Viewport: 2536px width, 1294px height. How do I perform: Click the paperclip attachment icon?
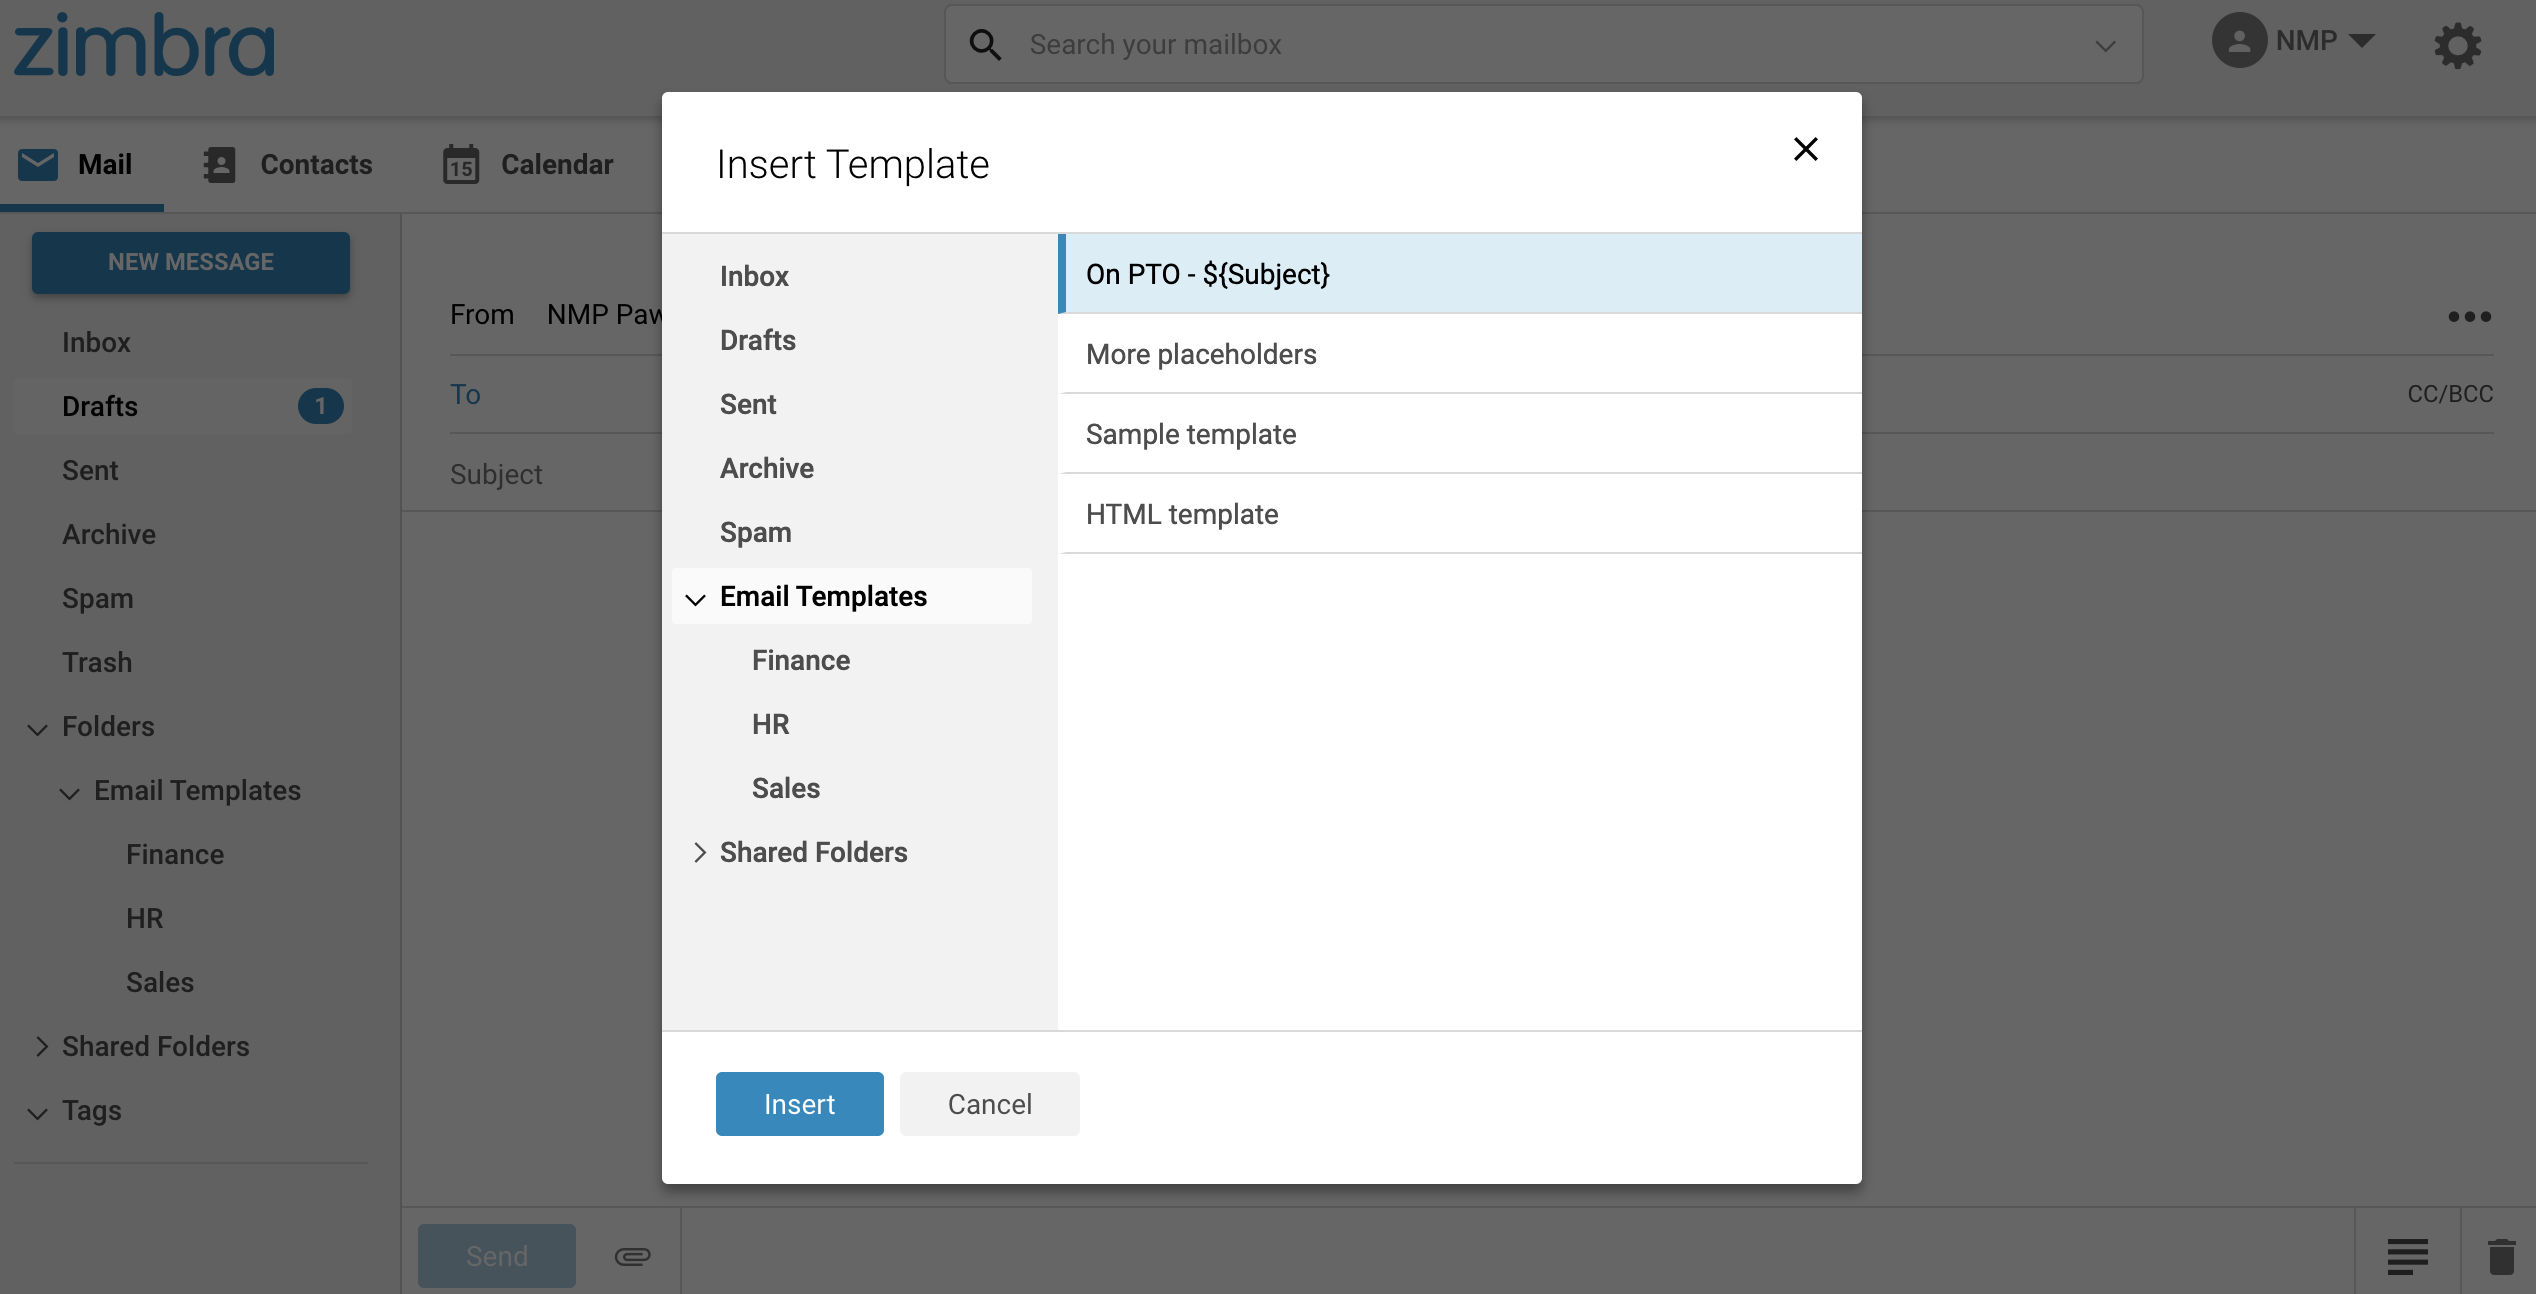tap(632, 1256)
